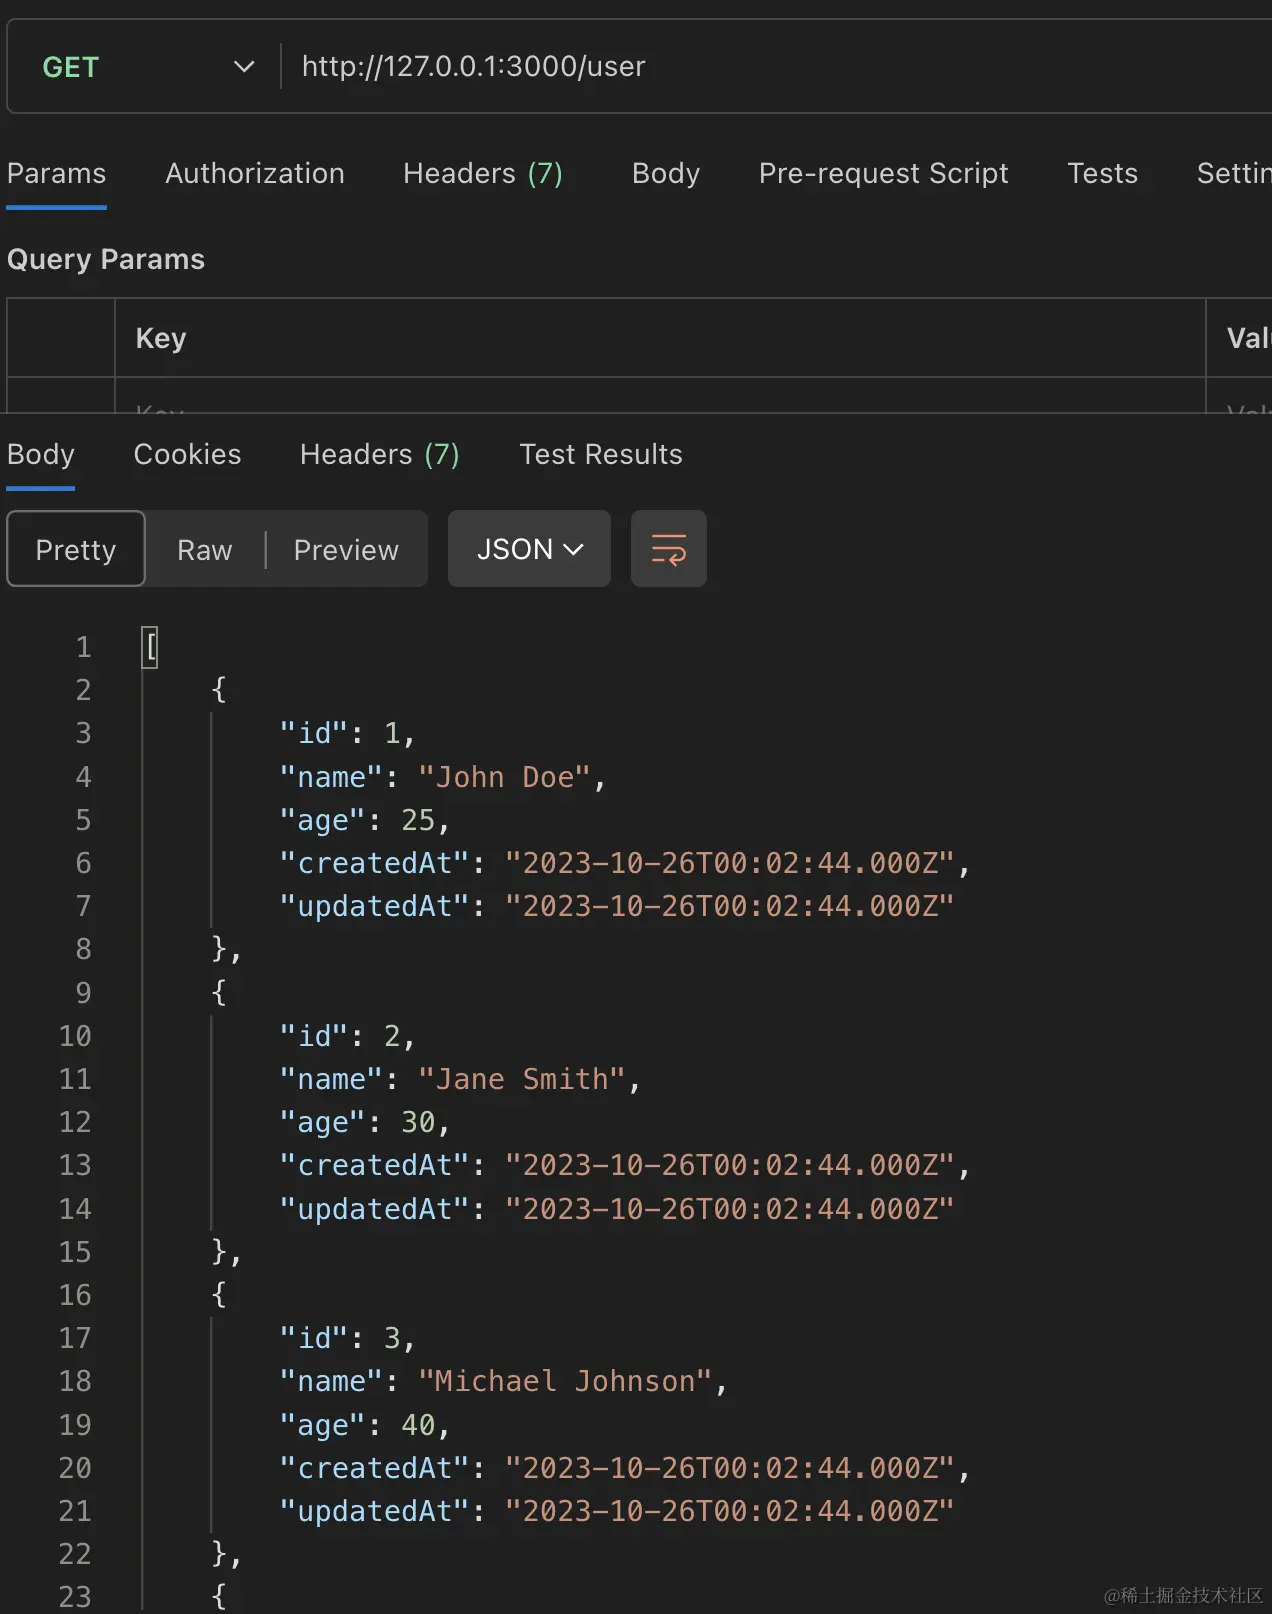This screenshot has width=1272, height=1614.
Task: Open the Pre-request Script tab
Action: 883,173
